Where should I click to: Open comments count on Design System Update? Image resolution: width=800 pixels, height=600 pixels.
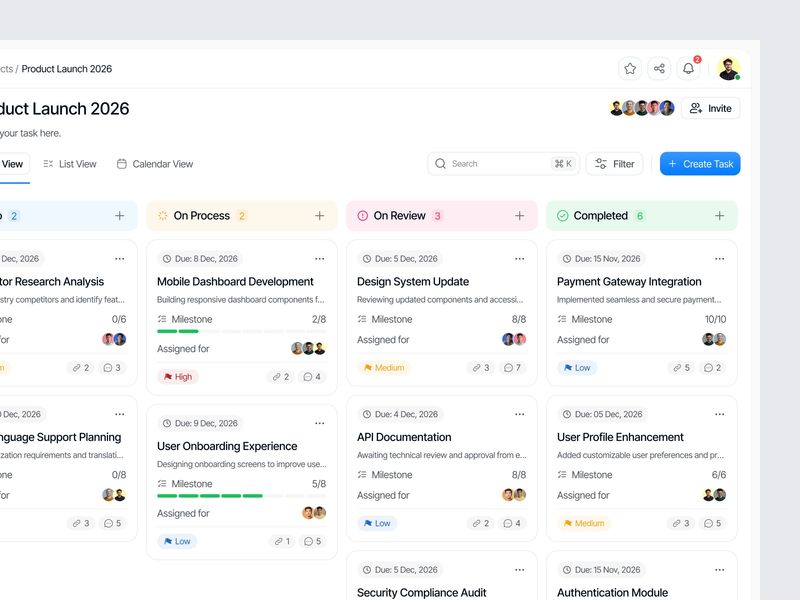pyautogui.click(x=512, y=368)
